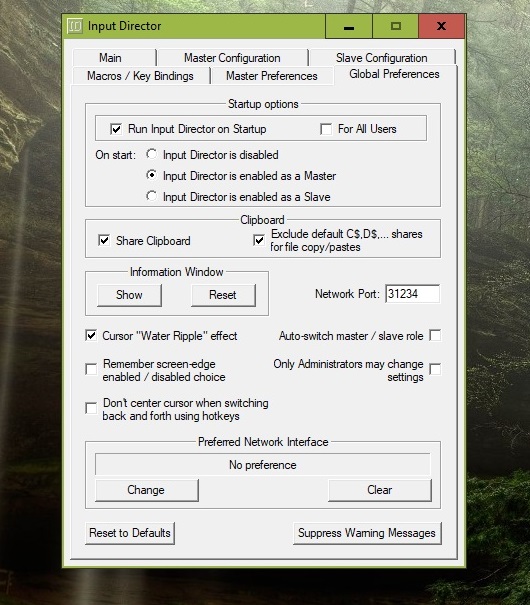The height and width of the screenshot is (605, 530).
Task: Click the Network Port input field
Action: click(x=412, y=294)
